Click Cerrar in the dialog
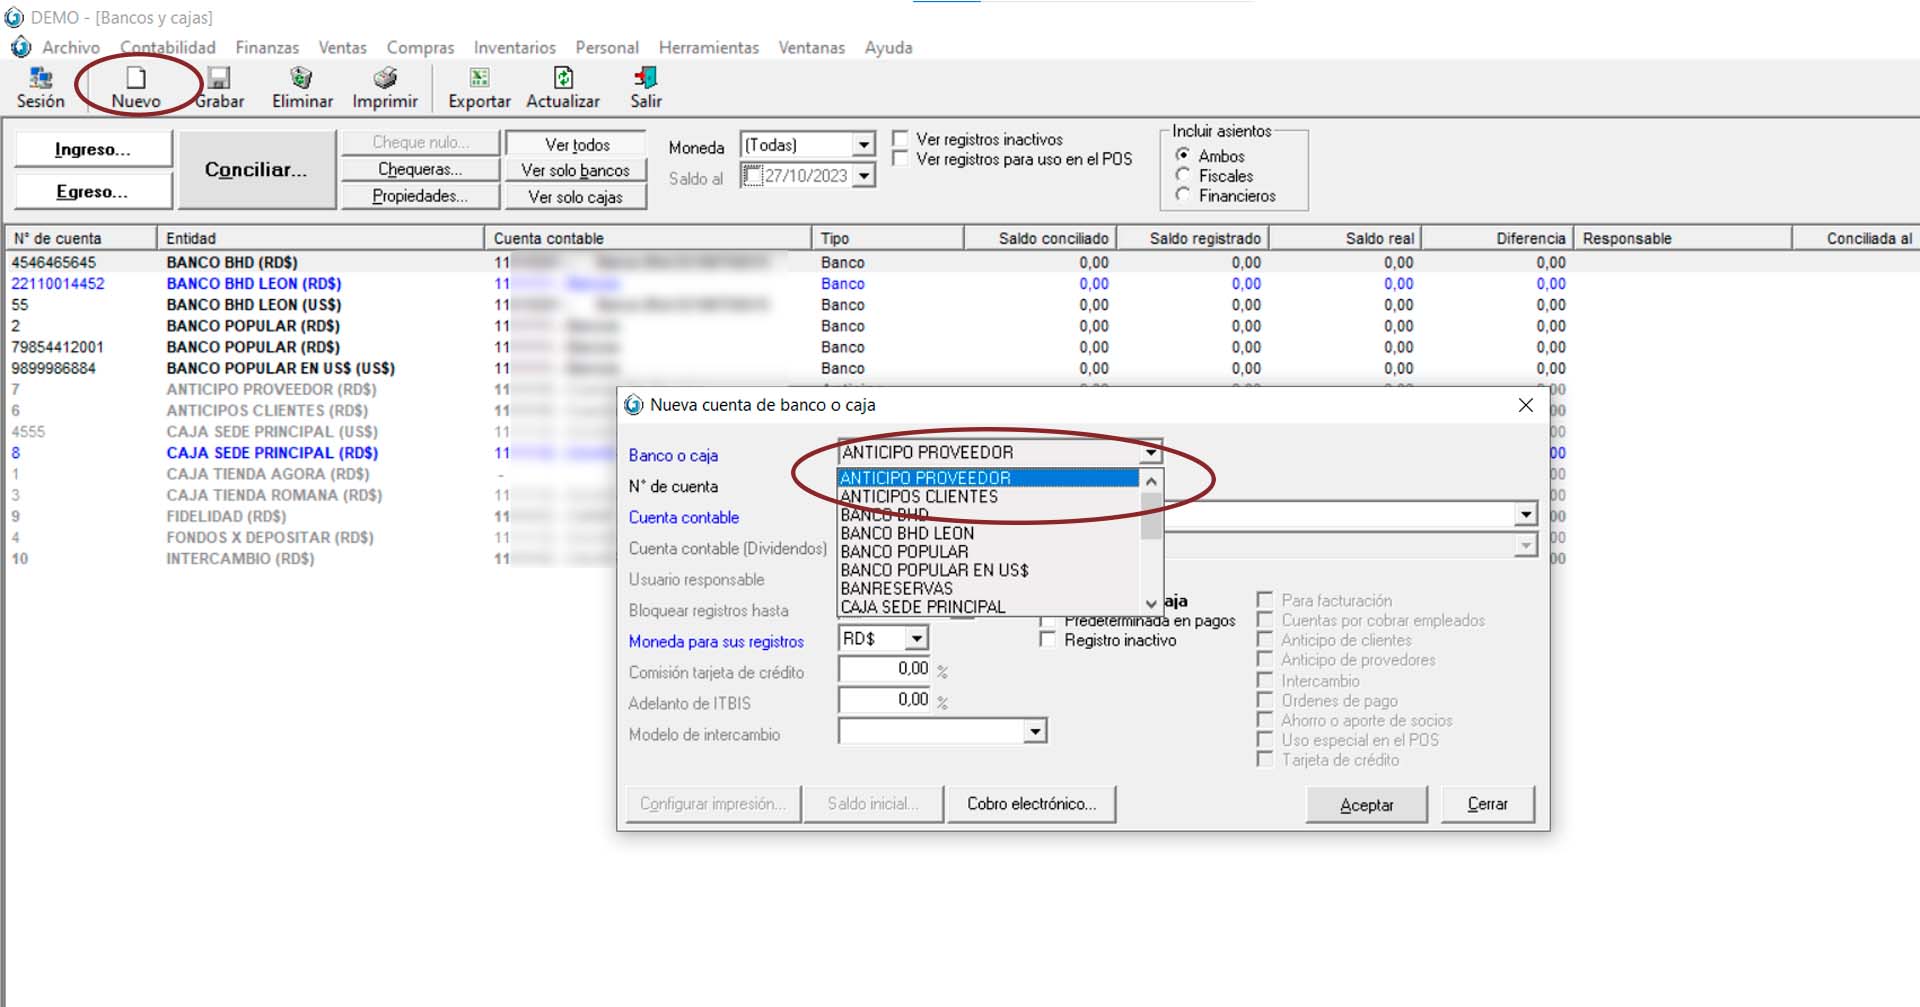Screen dimensions: 1920x1007 [1487, 804]
